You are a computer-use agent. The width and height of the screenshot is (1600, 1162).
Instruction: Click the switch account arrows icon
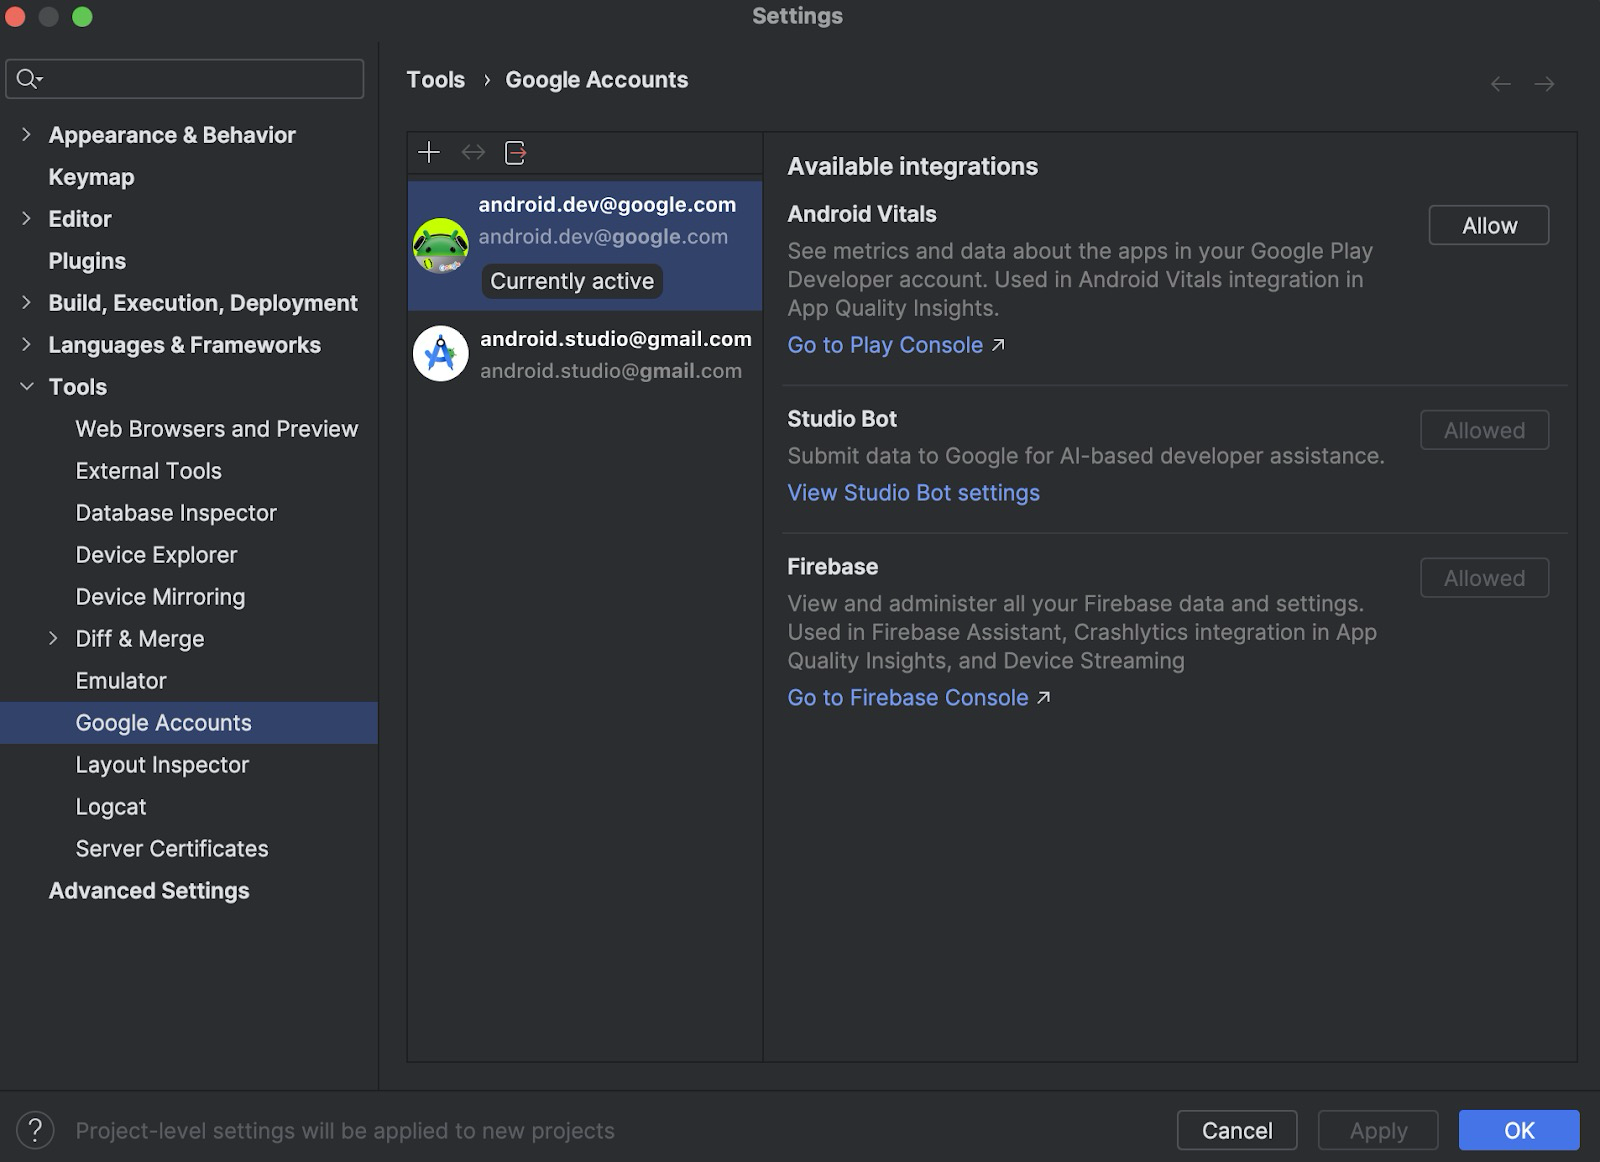click(473, 152)
